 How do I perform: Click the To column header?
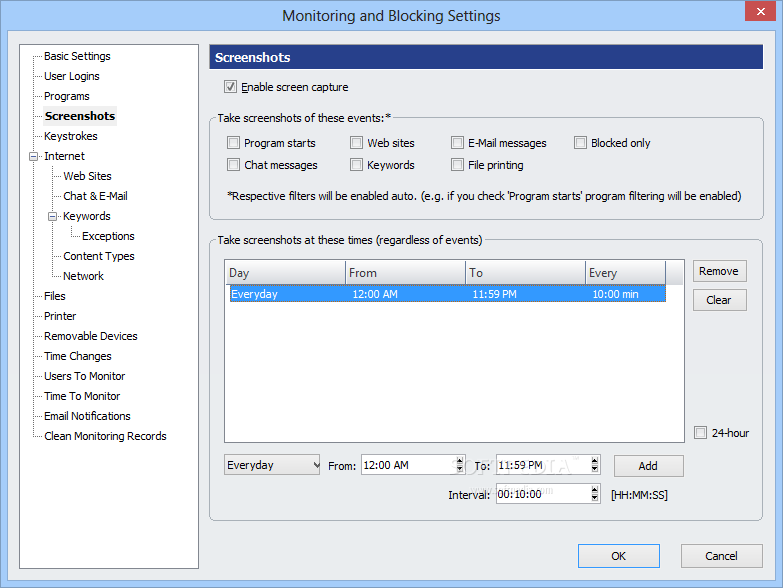click(x=525, y=273)
